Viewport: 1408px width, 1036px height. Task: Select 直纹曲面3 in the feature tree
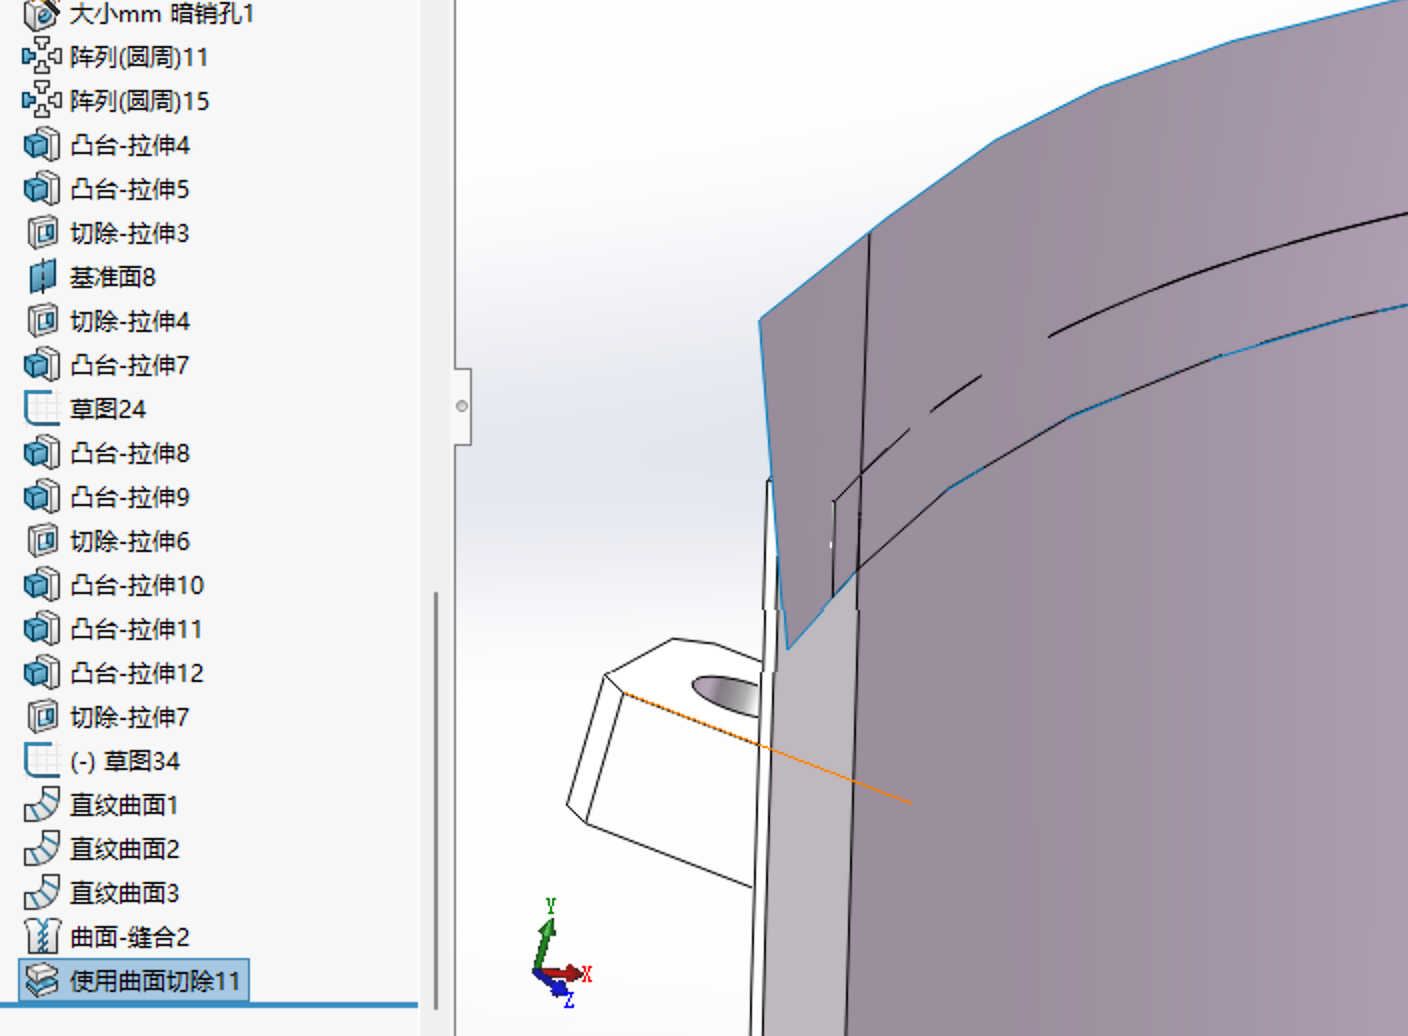point(124,893)
